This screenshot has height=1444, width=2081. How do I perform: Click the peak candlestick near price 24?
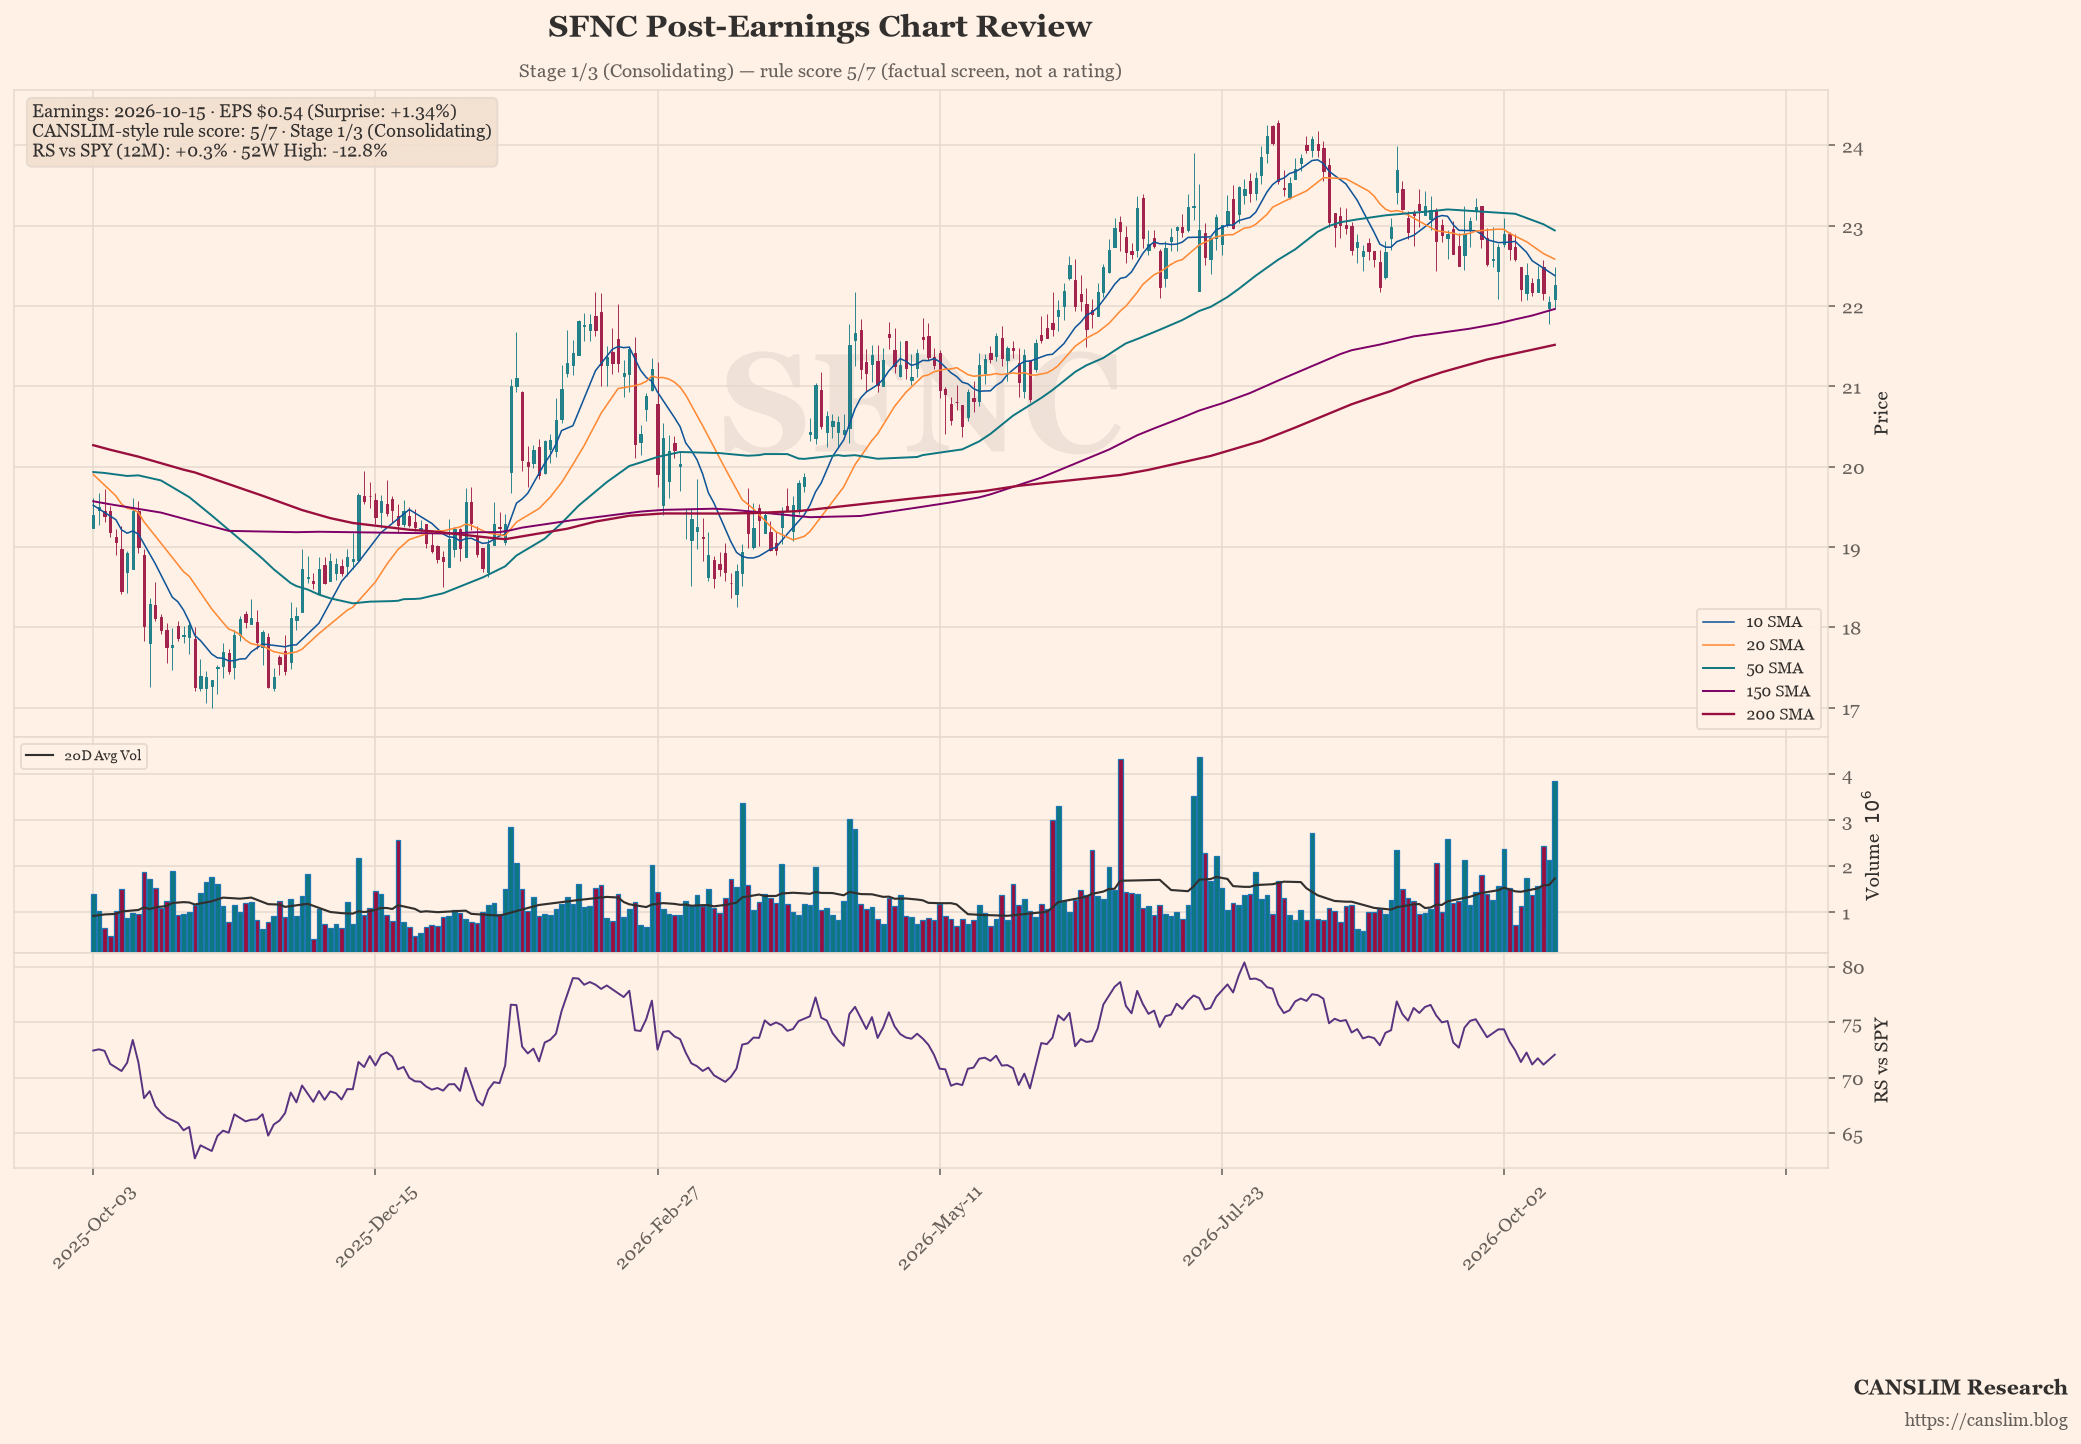tap(1278, 150)
